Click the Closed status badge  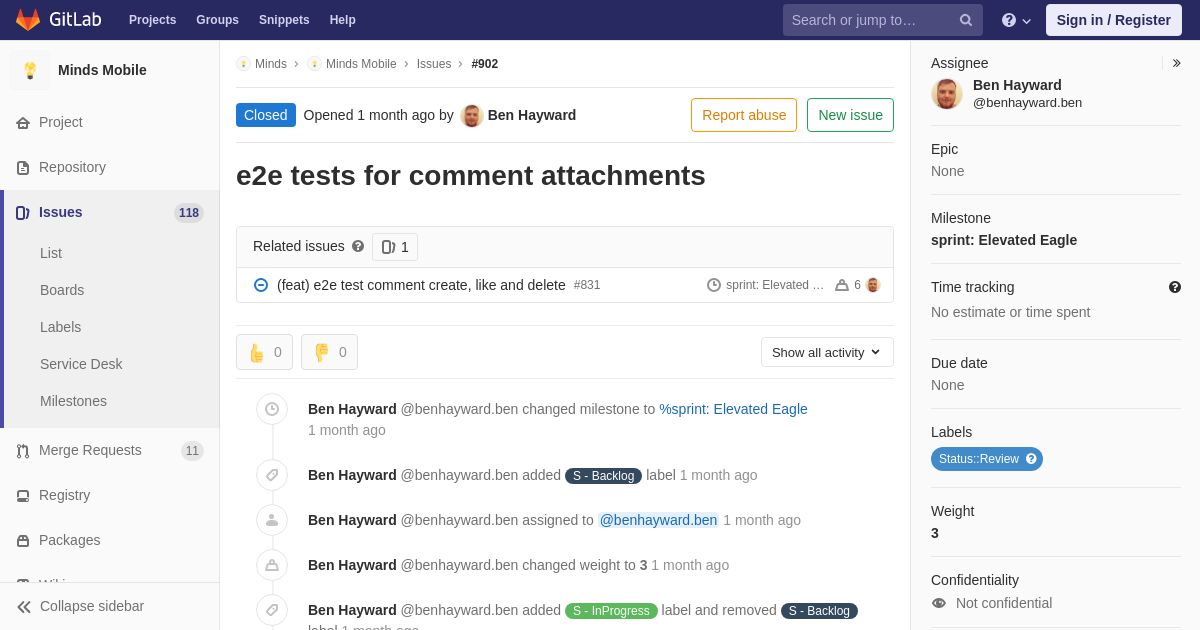coord(266,115)
